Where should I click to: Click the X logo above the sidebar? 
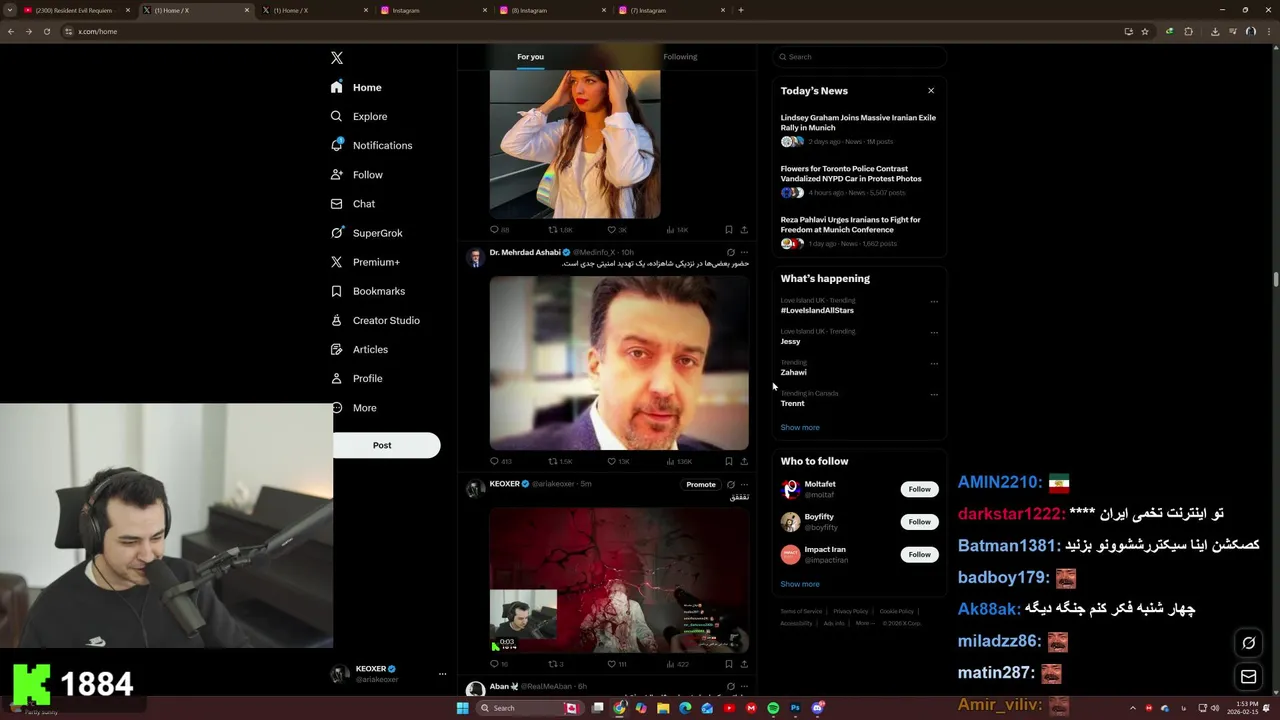point(337,58)
